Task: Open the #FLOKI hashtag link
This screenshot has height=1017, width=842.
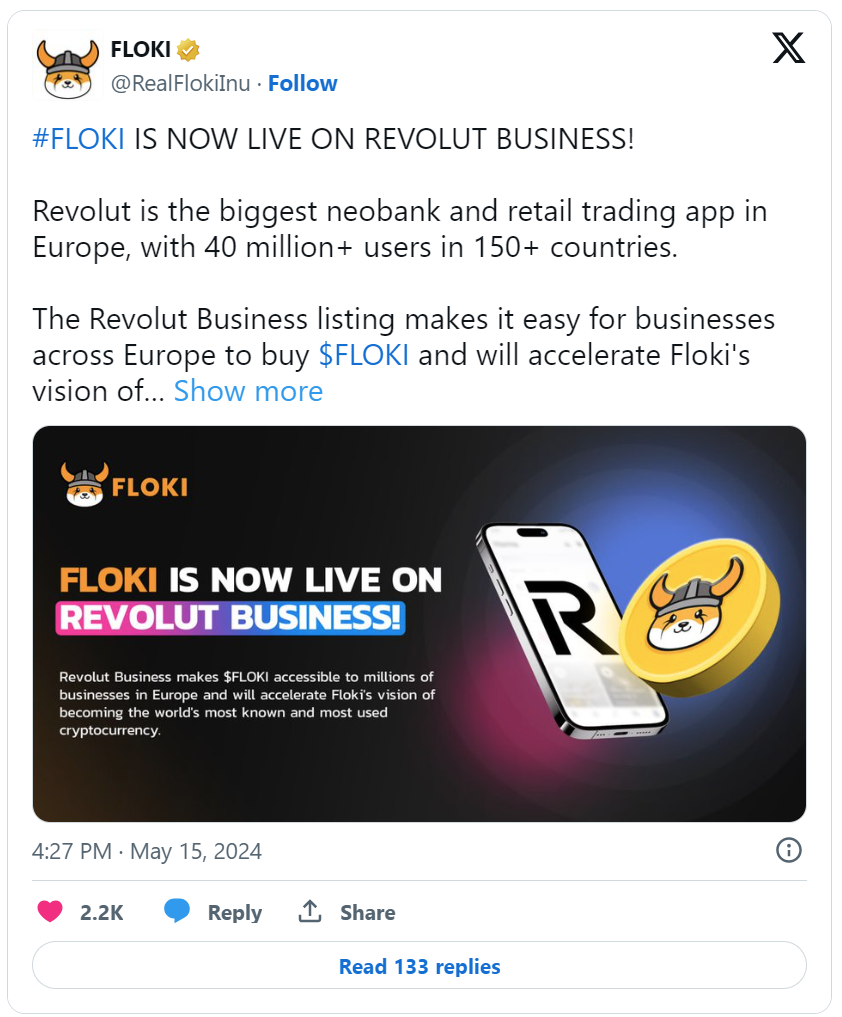Action: pyautogui.click(x=79, y=139)
